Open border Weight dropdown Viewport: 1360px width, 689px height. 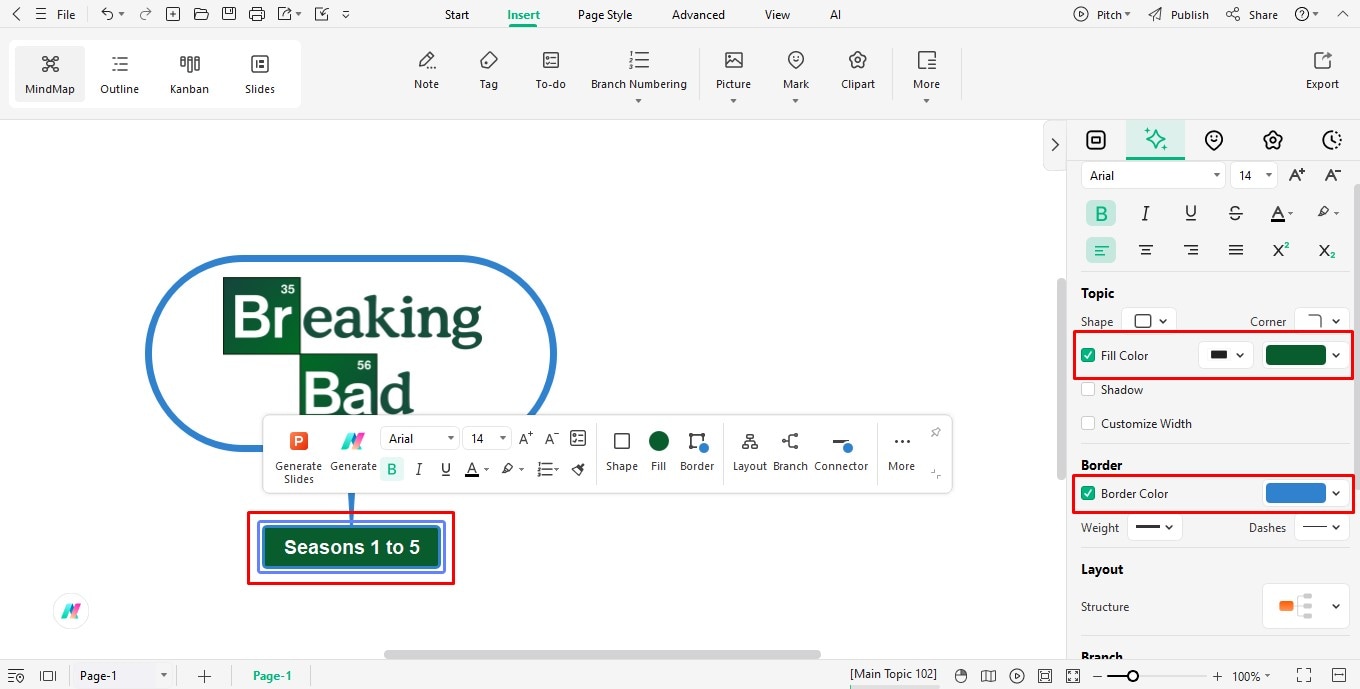click(1155, 527)
